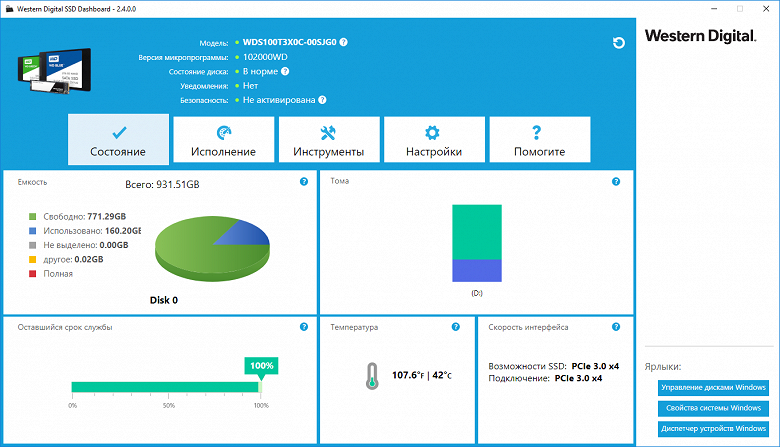Click help icon next to 'Не активирована'
Screen dimensions: 780x447
[x=322, y=100]
